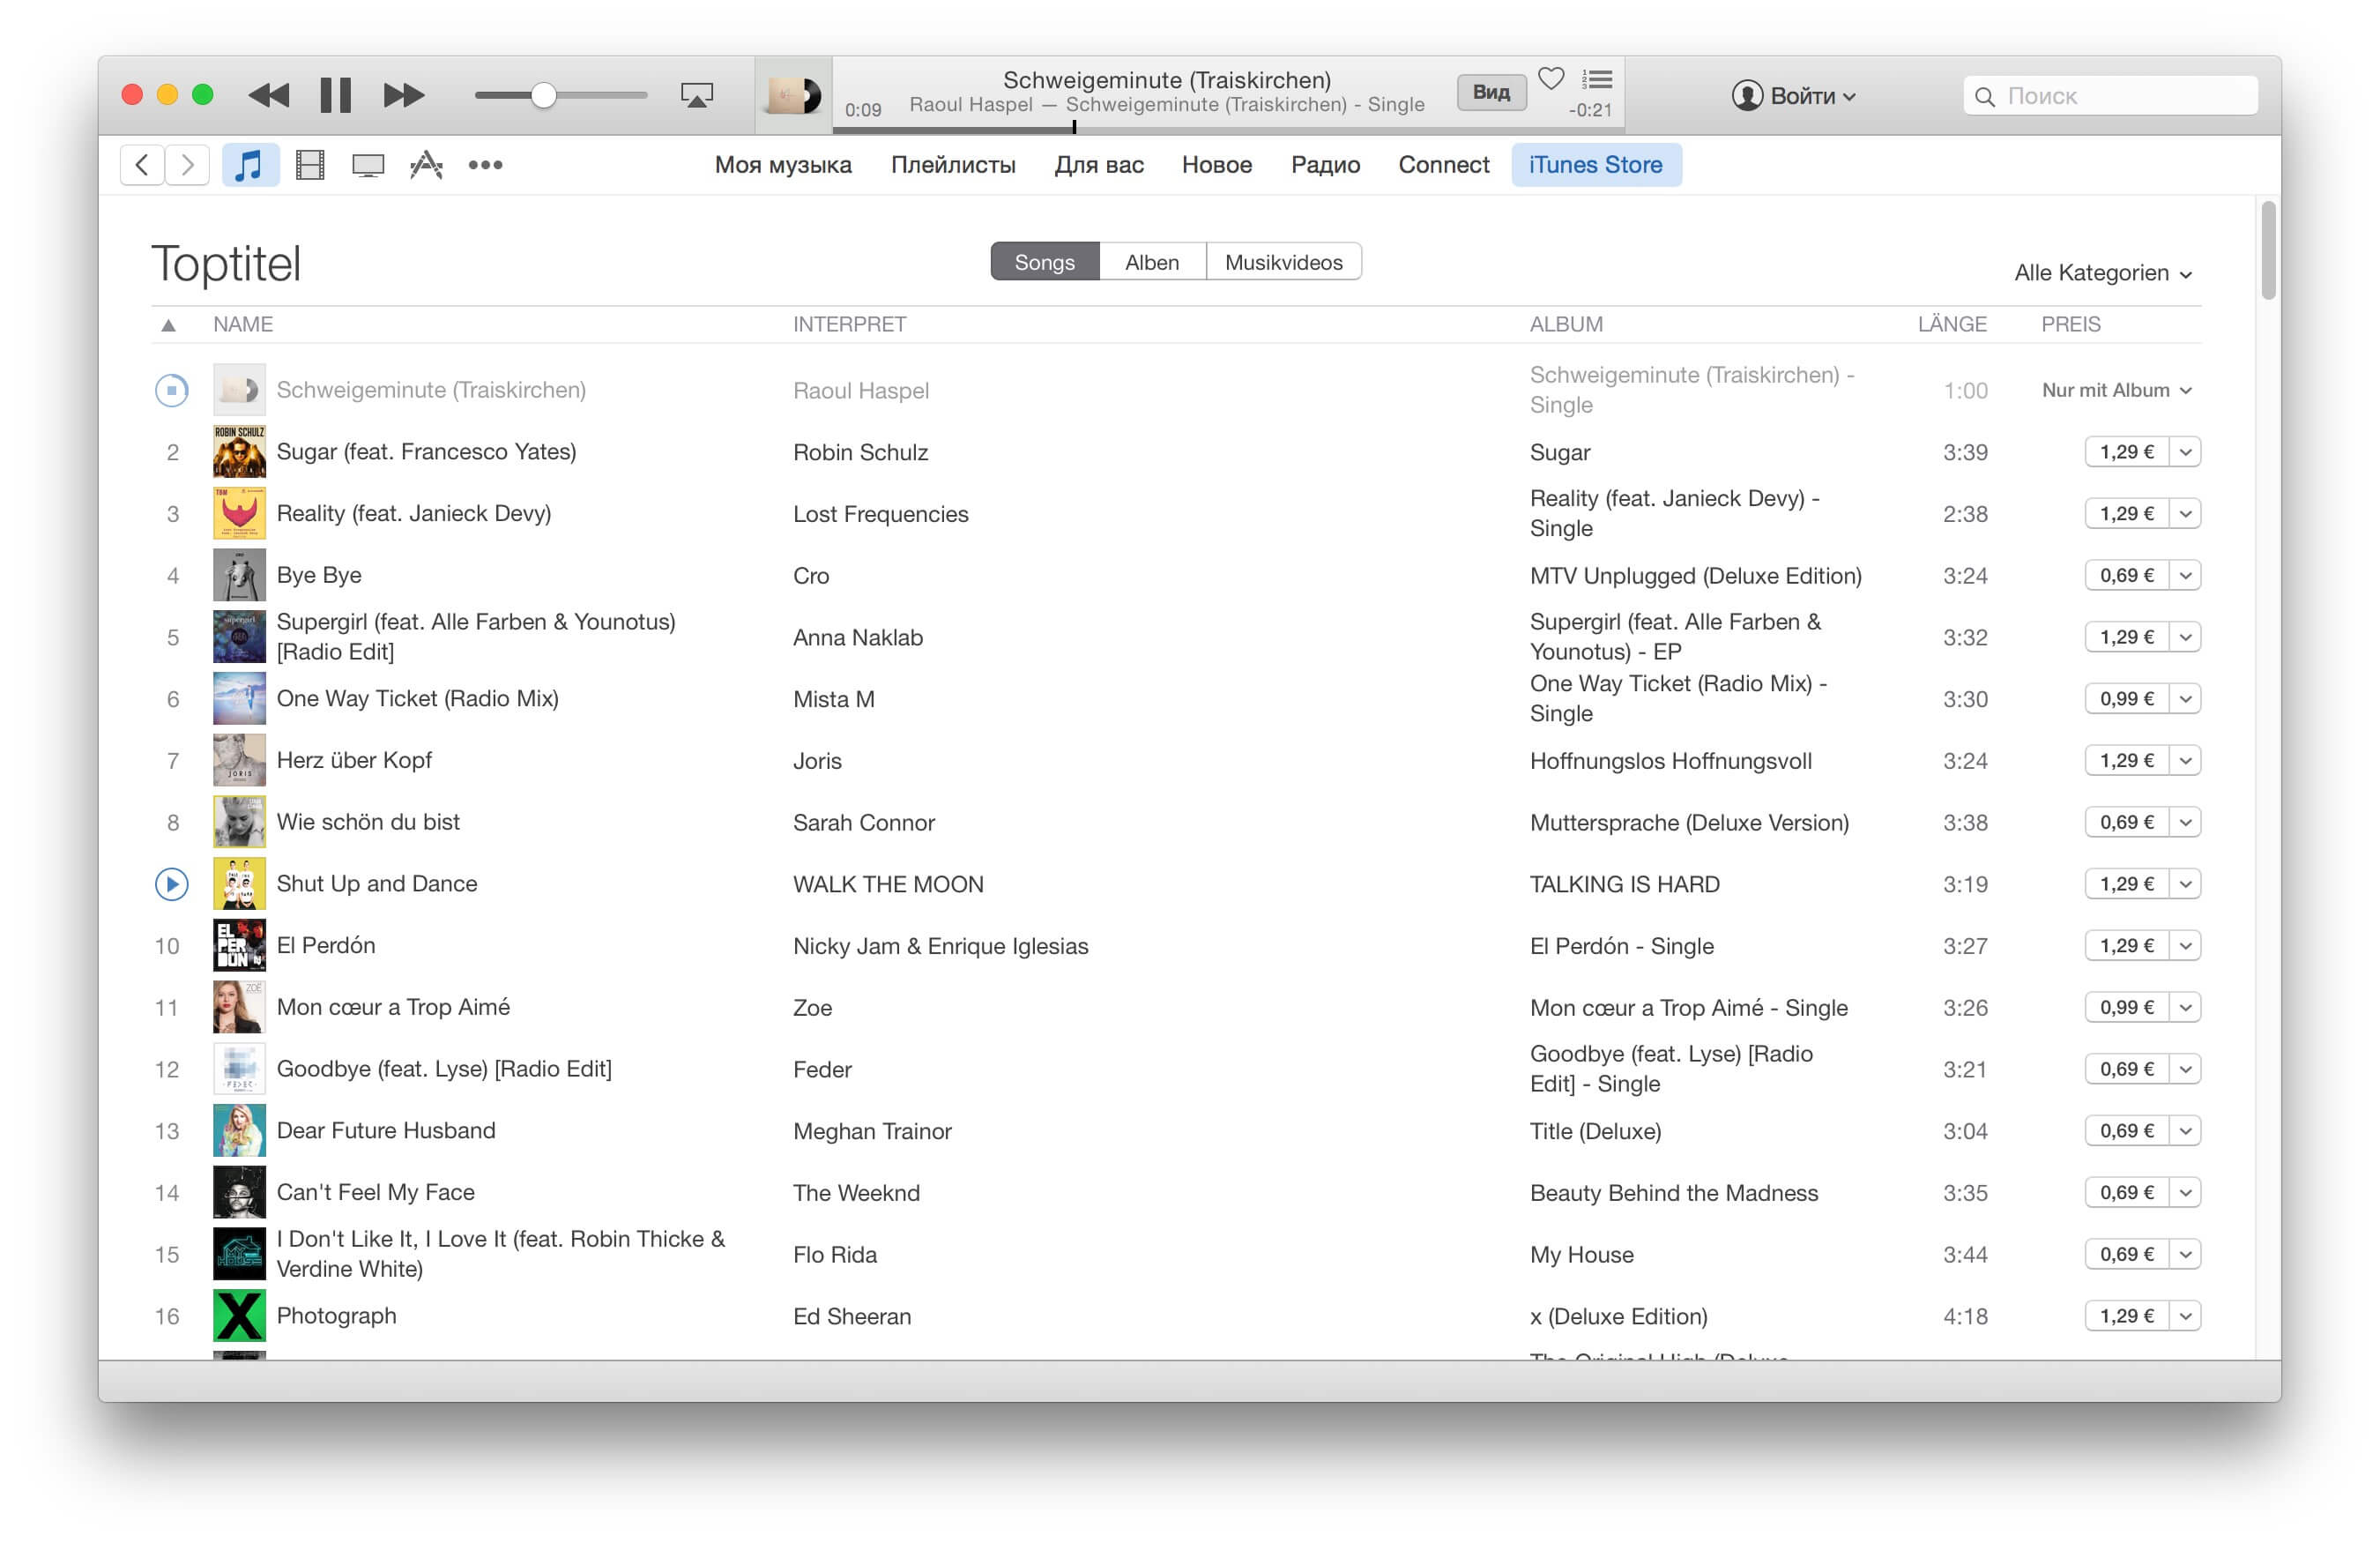This screenshot has width=2380, height=1543.
Task: Open the Радио tab
Action: (x=1325, y=165)
